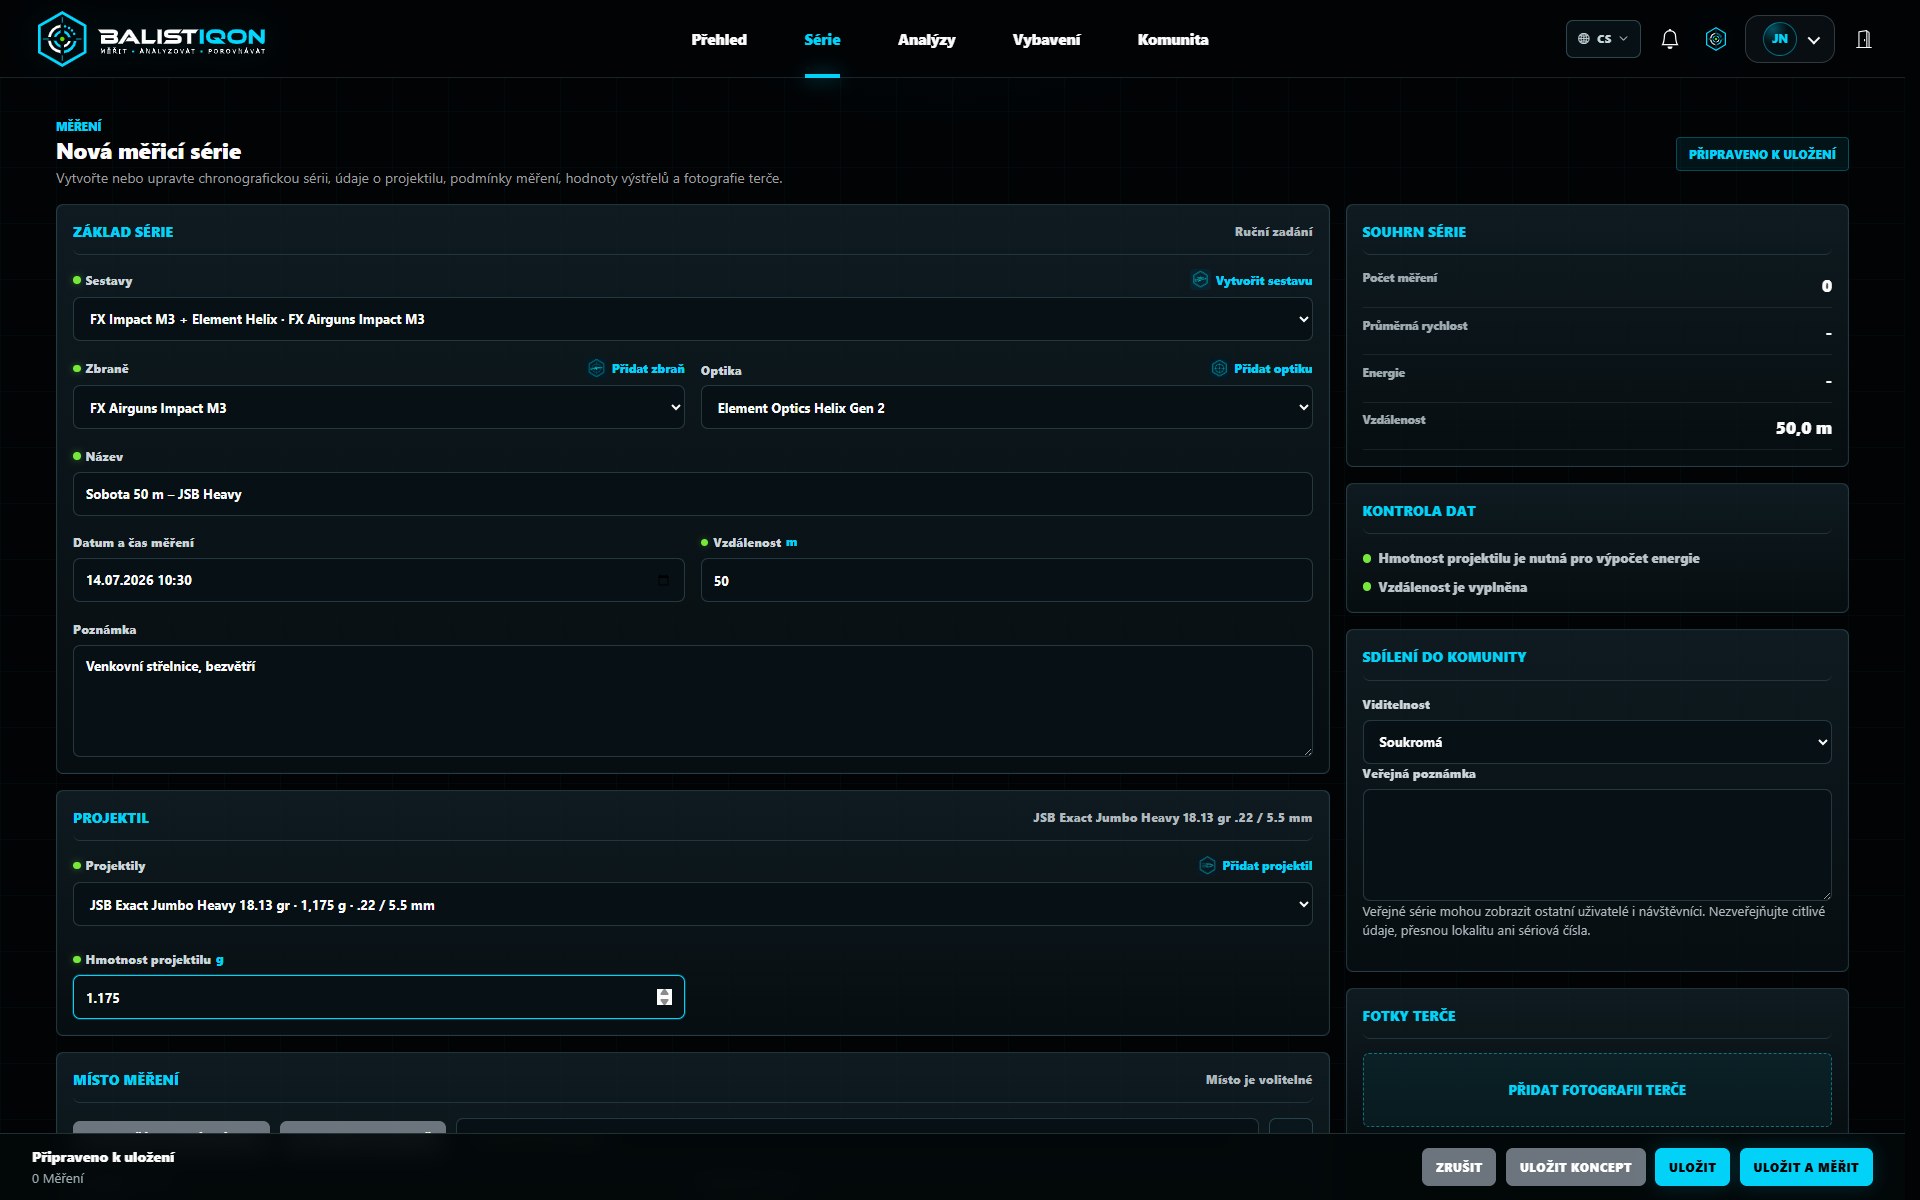Click the Přidat zbraň icon
The image size is (1920, 1200).
coord(596,368)
